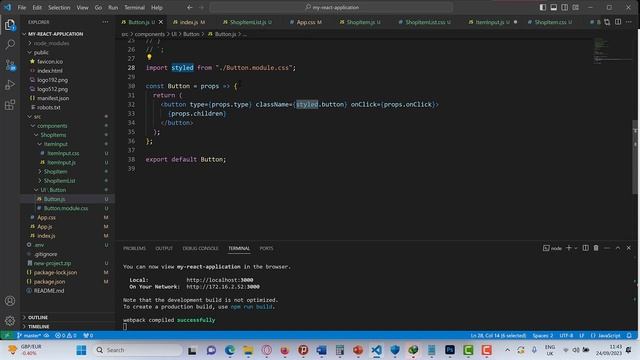
Task: Open the Explorer view in the activity bar
Action: point(10,25)
